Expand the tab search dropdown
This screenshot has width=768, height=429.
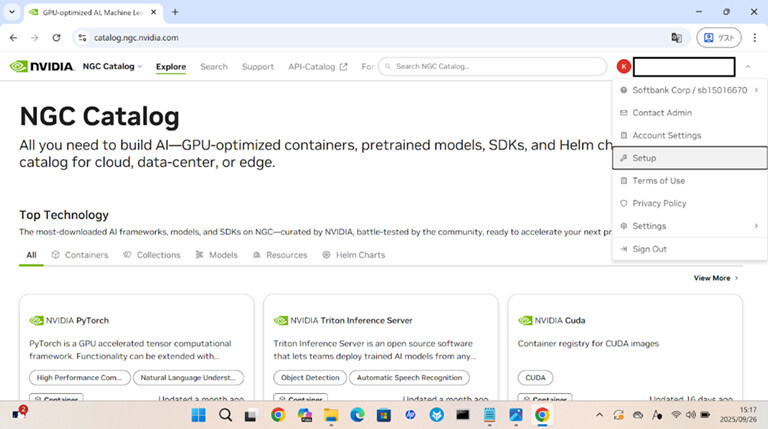12,12
